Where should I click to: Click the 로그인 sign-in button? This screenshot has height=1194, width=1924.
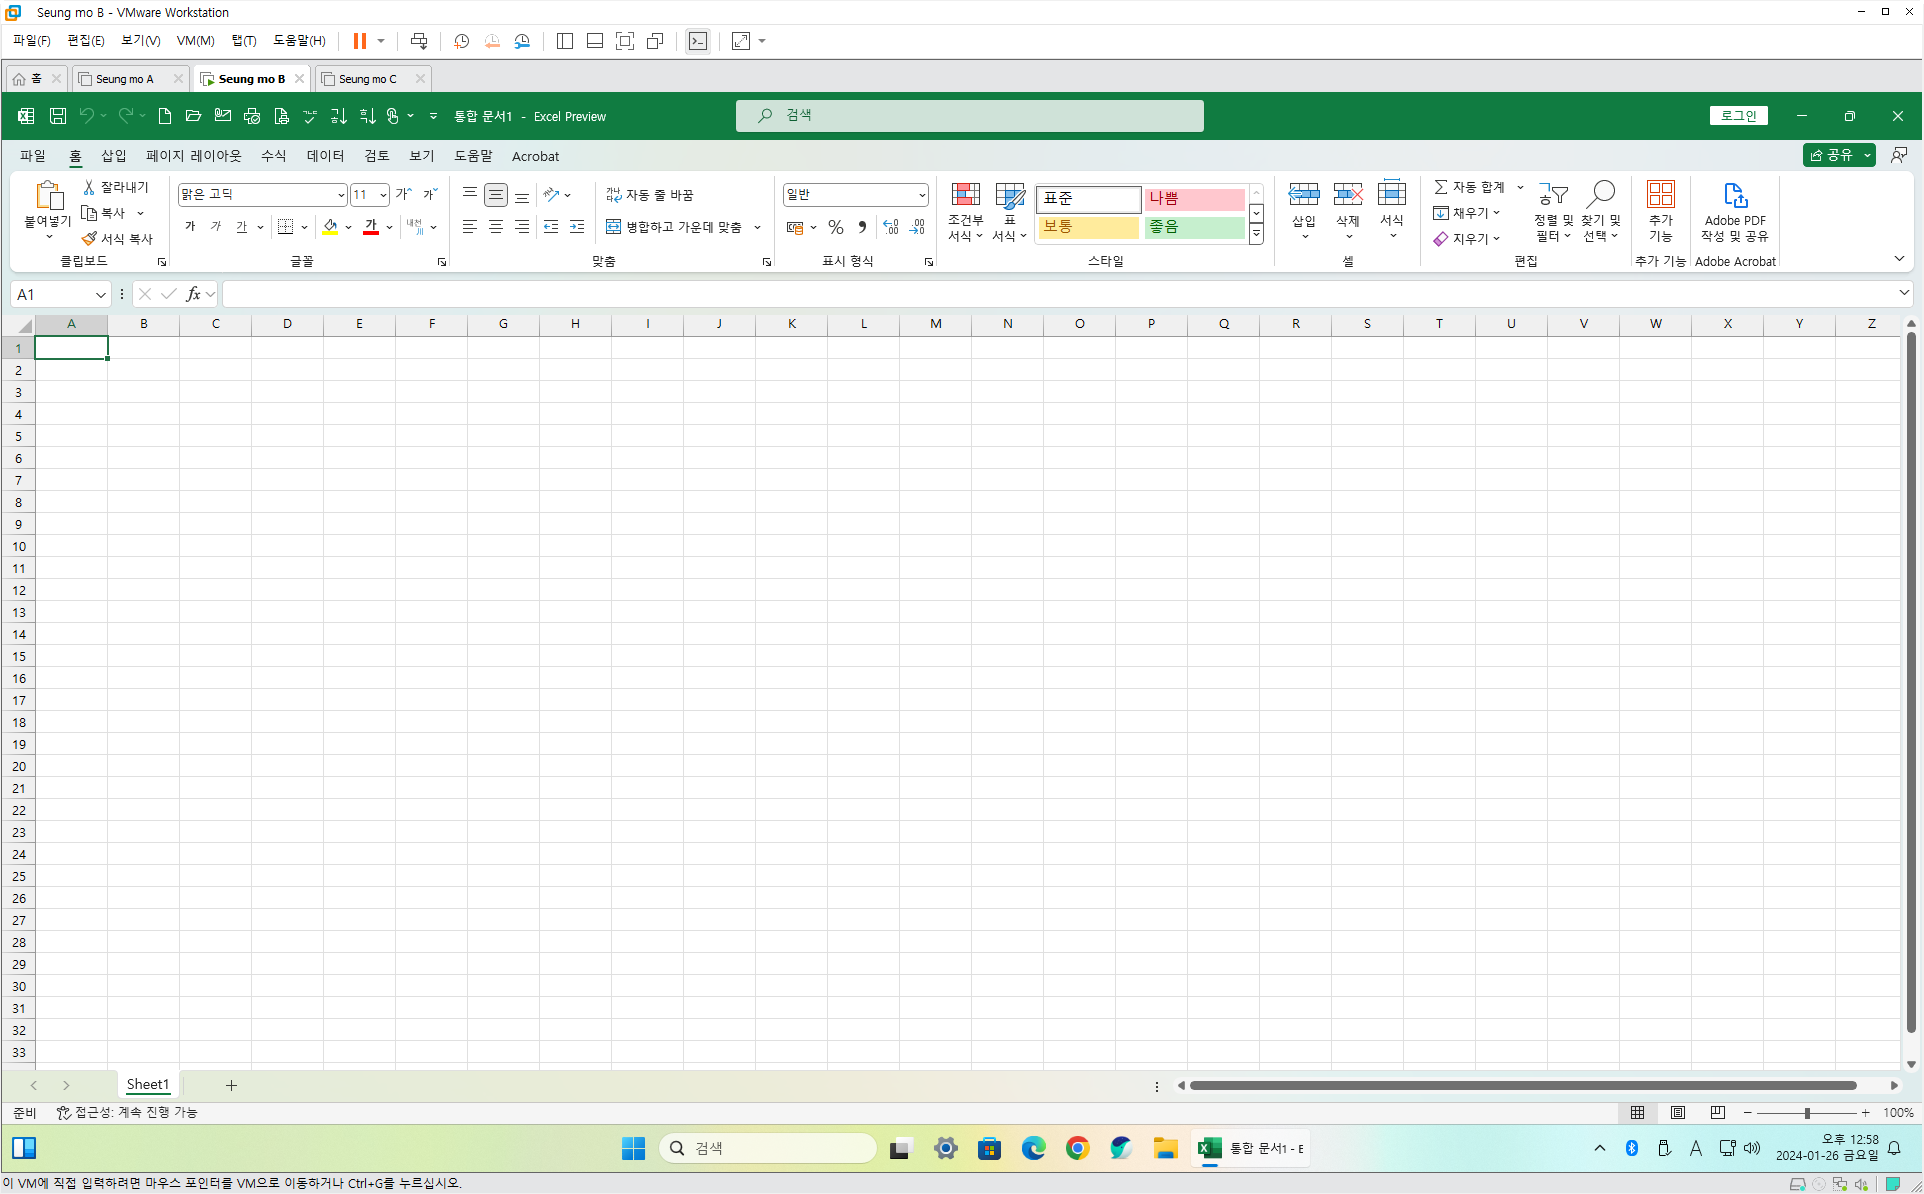1738,116
